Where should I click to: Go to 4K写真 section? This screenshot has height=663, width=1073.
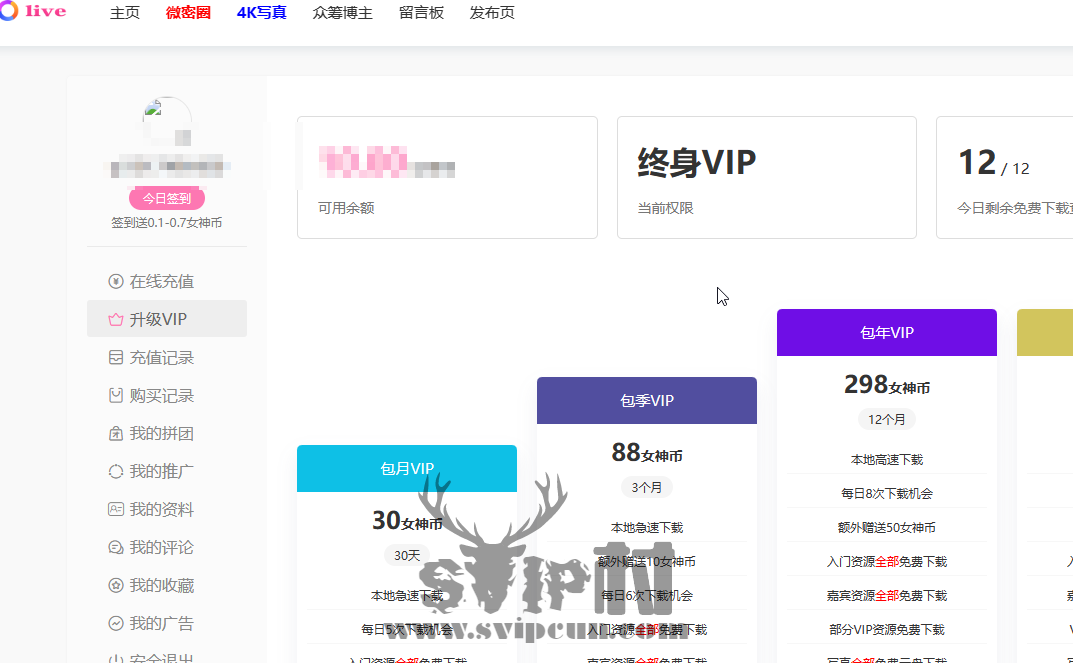(261, 13)
